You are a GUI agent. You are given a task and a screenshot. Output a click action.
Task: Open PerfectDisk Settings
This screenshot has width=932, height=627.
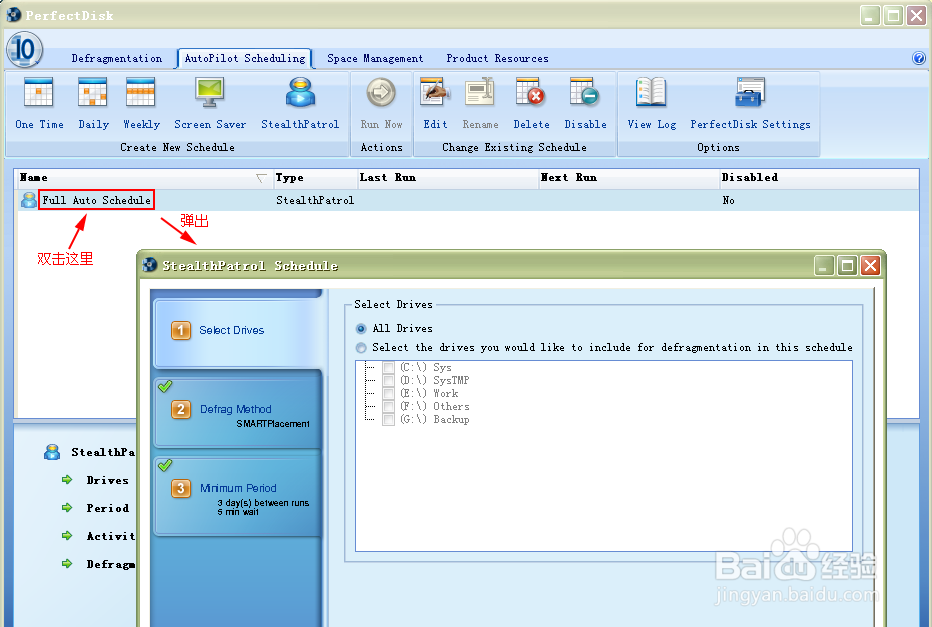coord(750,102)
